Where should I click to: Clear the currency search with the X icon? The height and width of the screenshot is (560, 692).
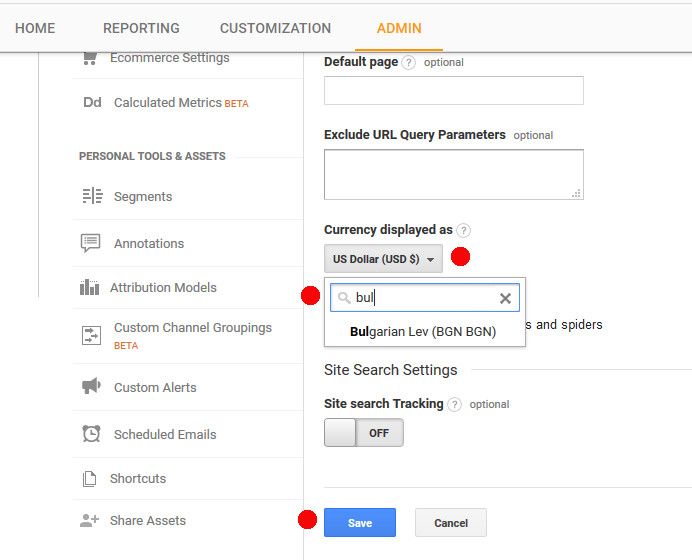pyautogui.click(x=505, y=298)
